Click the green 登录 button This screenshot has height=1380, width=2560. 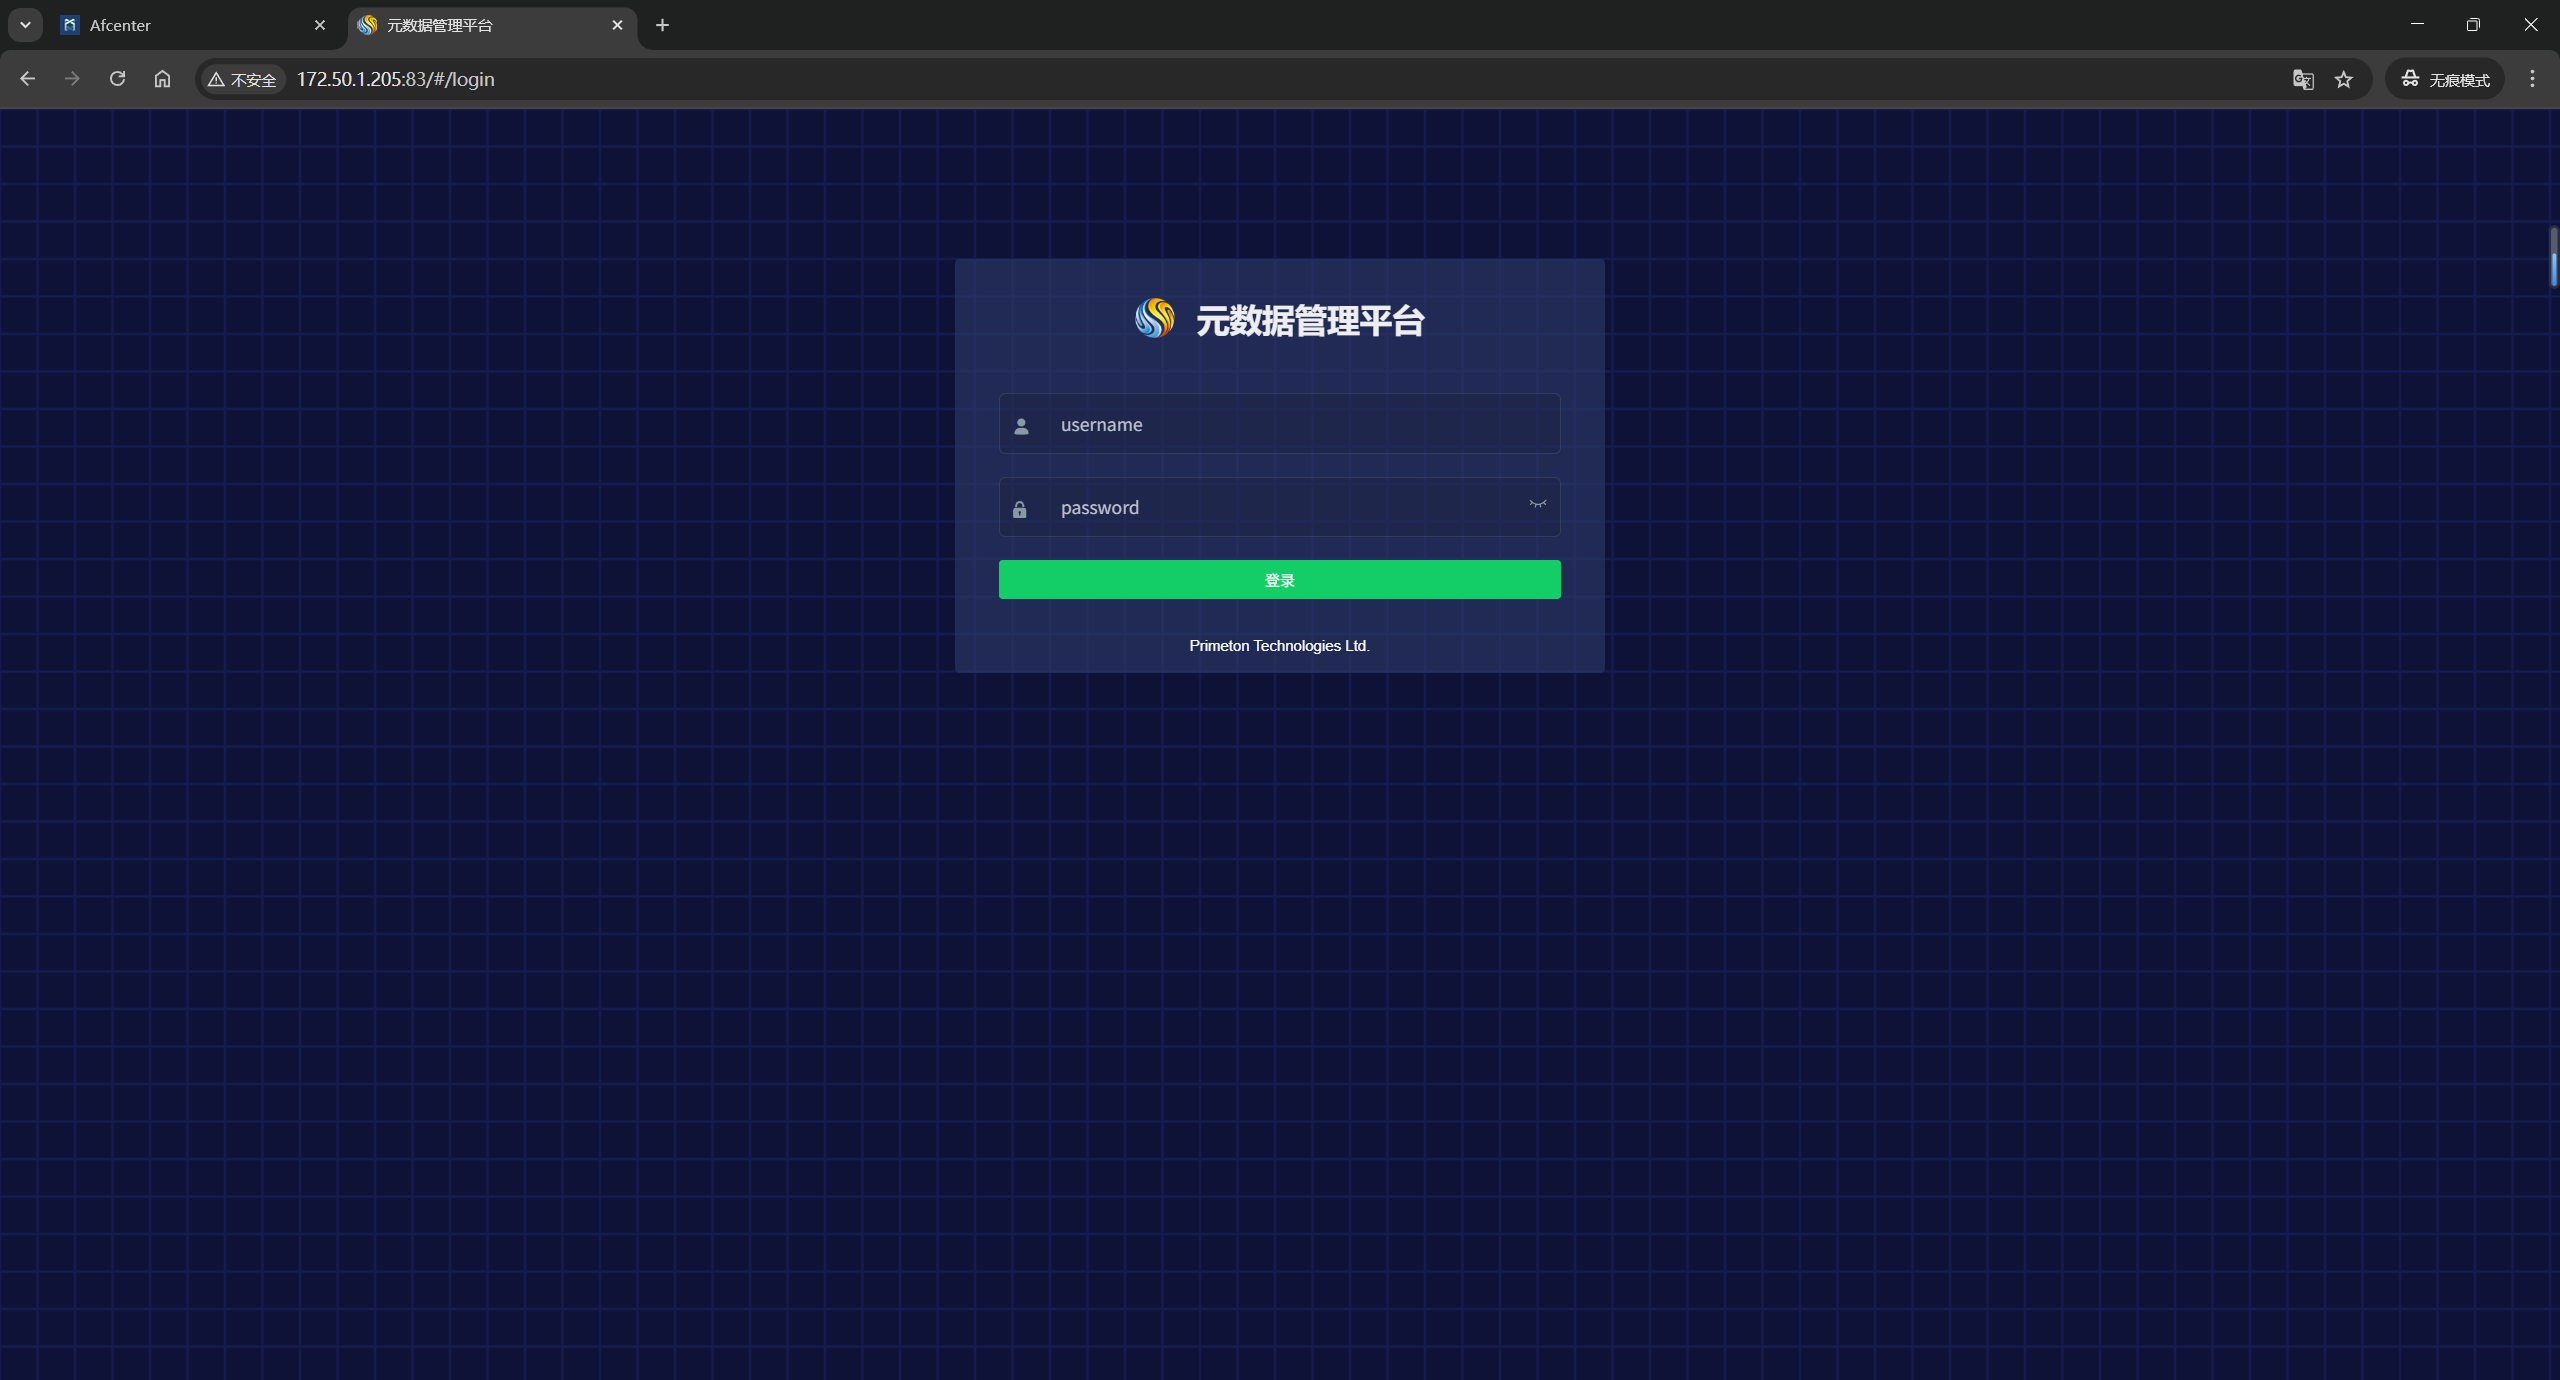pyautogui.click(x=1279, y=580)
